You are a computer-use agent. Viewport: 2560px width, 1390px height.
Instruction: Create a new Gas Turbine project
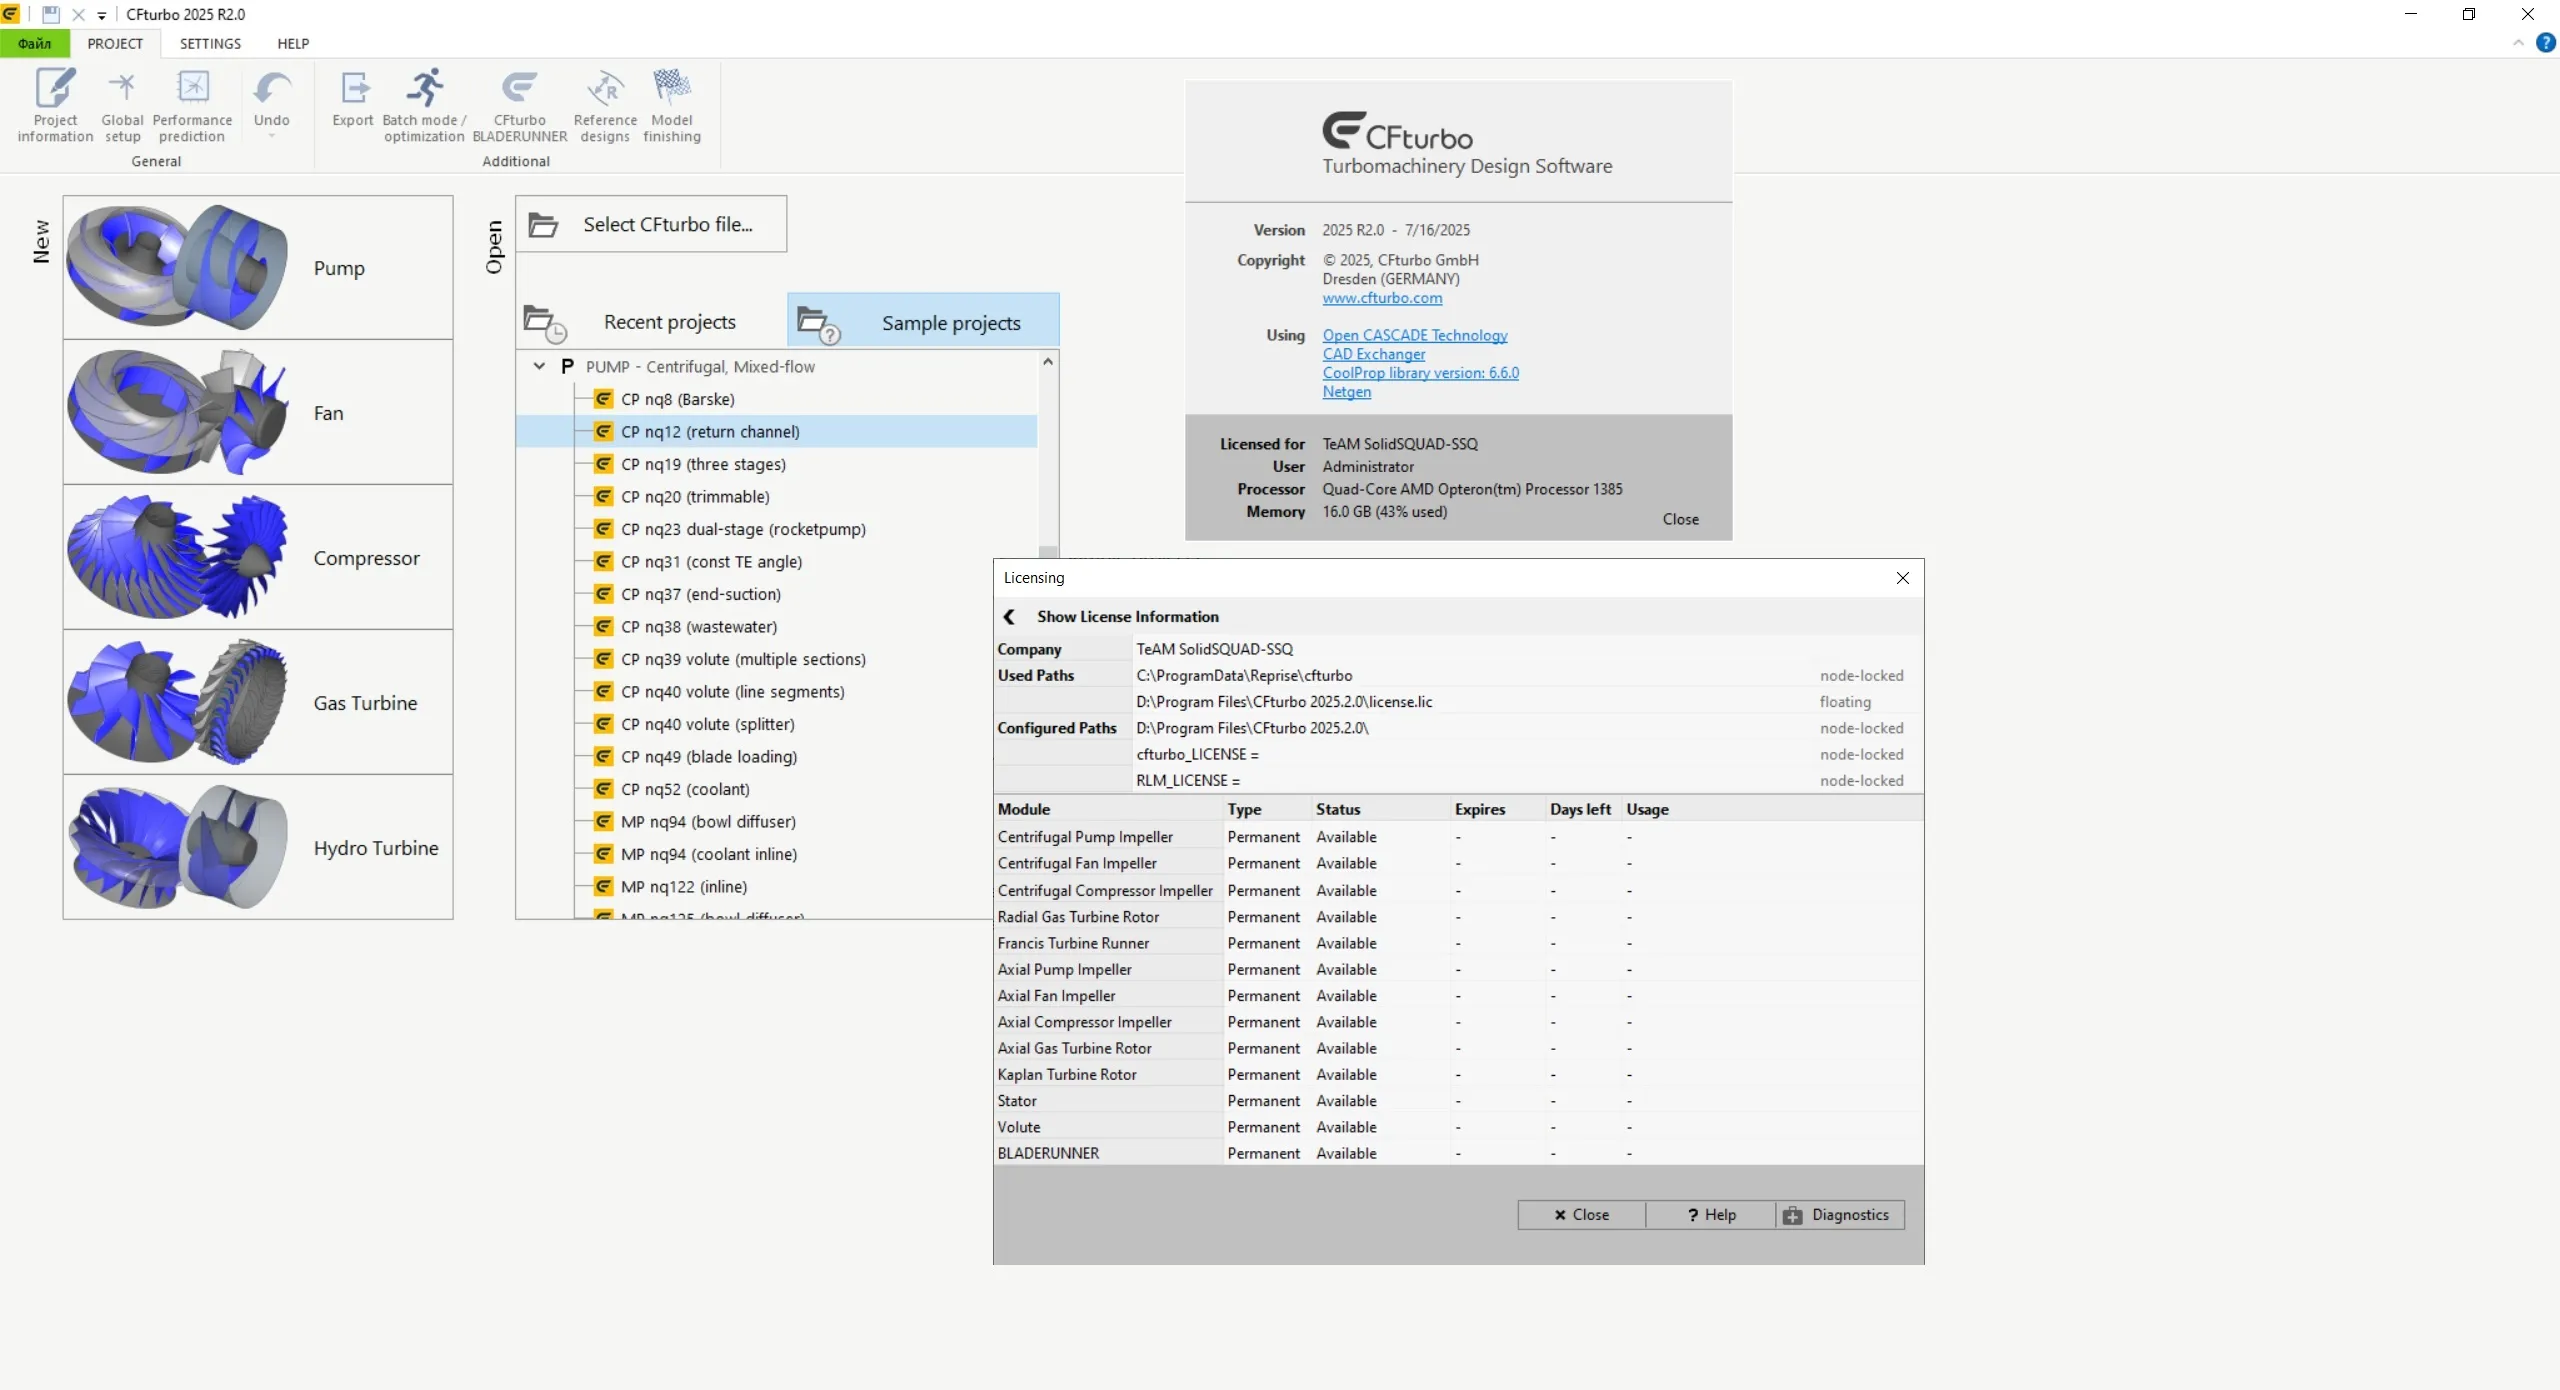pyautogui.click(x=258, y=702)
